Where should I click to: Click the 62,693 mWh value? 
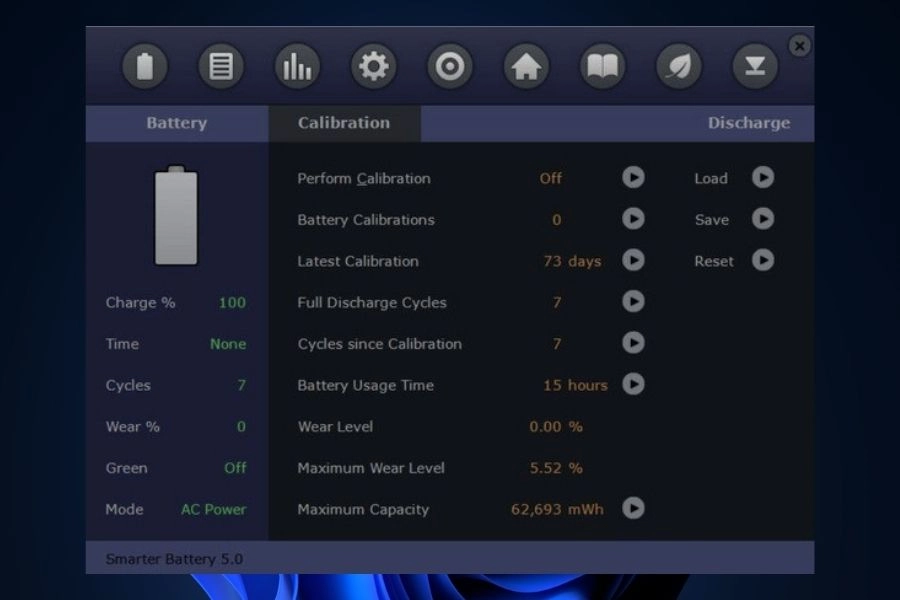[x=557, y=509]
